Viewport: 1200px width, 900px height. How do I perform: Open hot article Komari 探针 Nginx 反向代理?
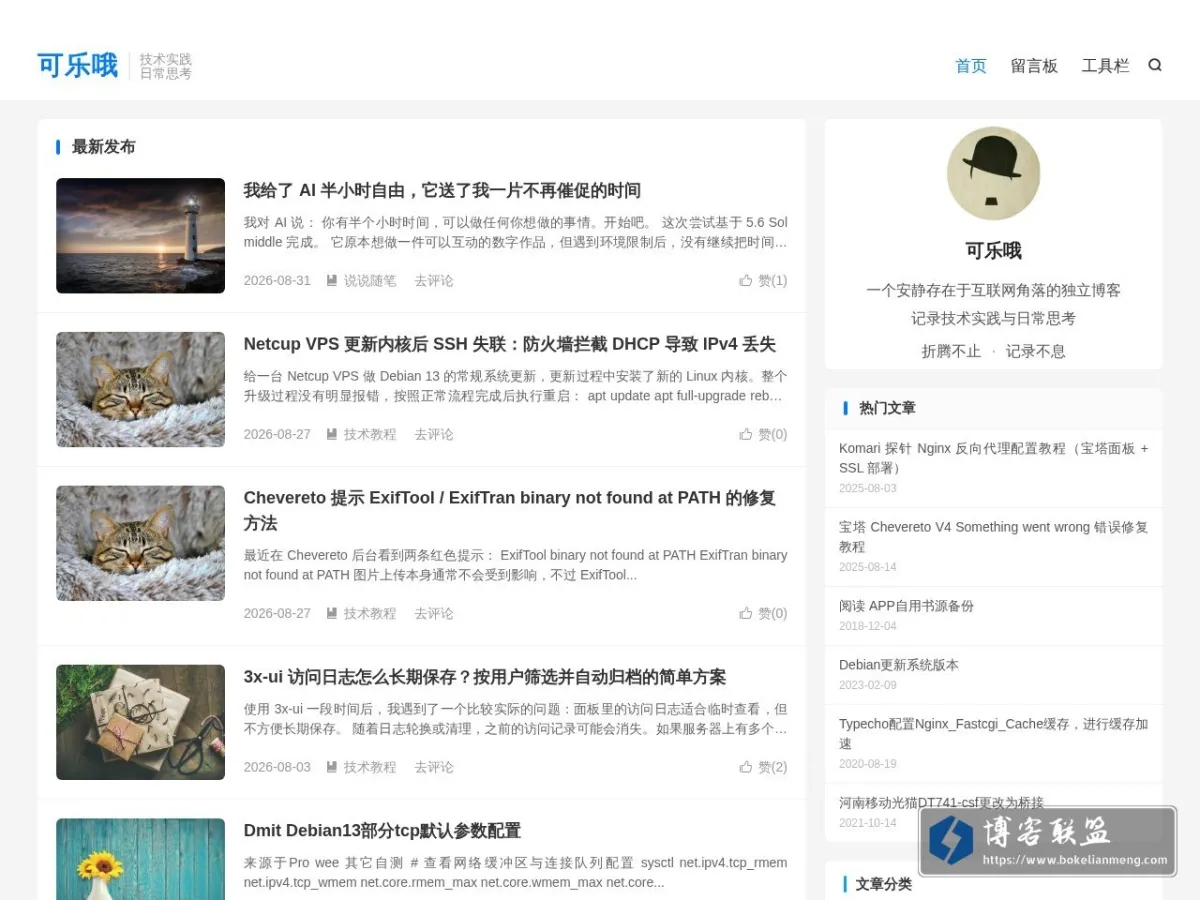coord(994,458)
